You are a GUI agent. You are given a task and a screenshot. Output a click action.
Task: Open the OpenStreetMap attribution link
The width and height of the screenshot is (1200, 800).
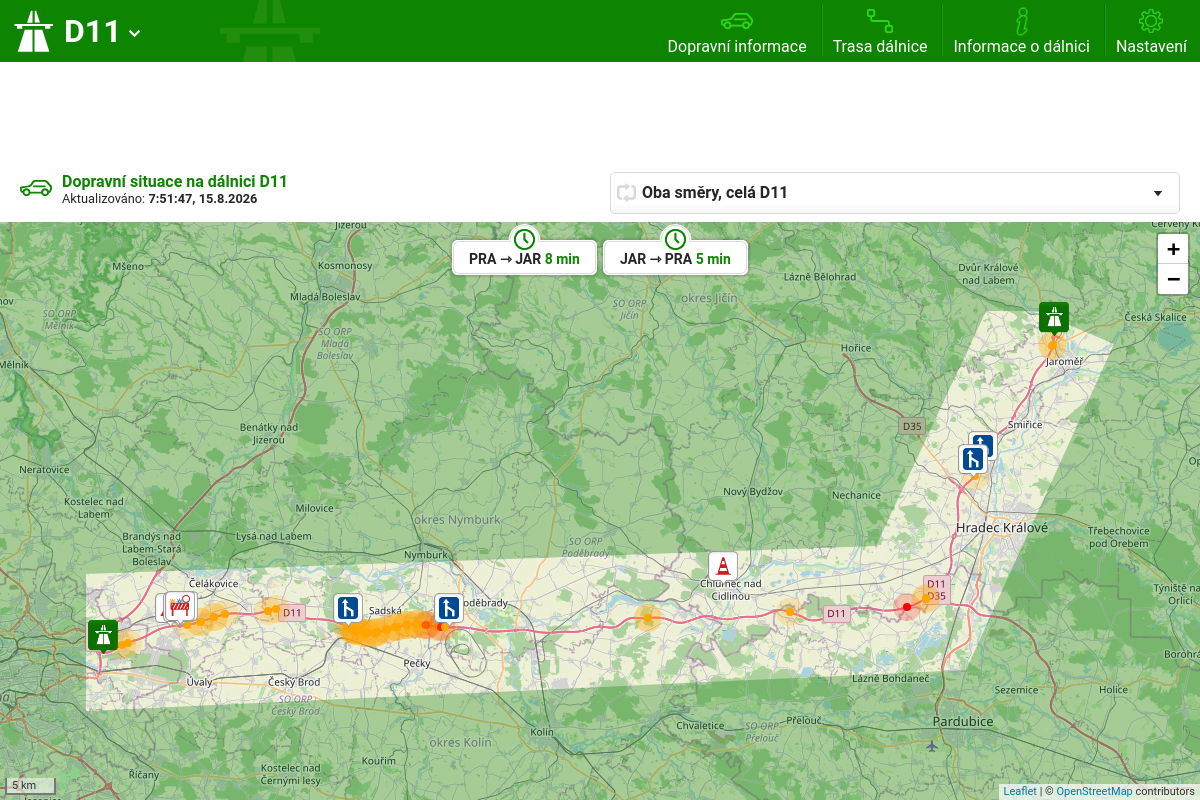tap(1094, 791)
